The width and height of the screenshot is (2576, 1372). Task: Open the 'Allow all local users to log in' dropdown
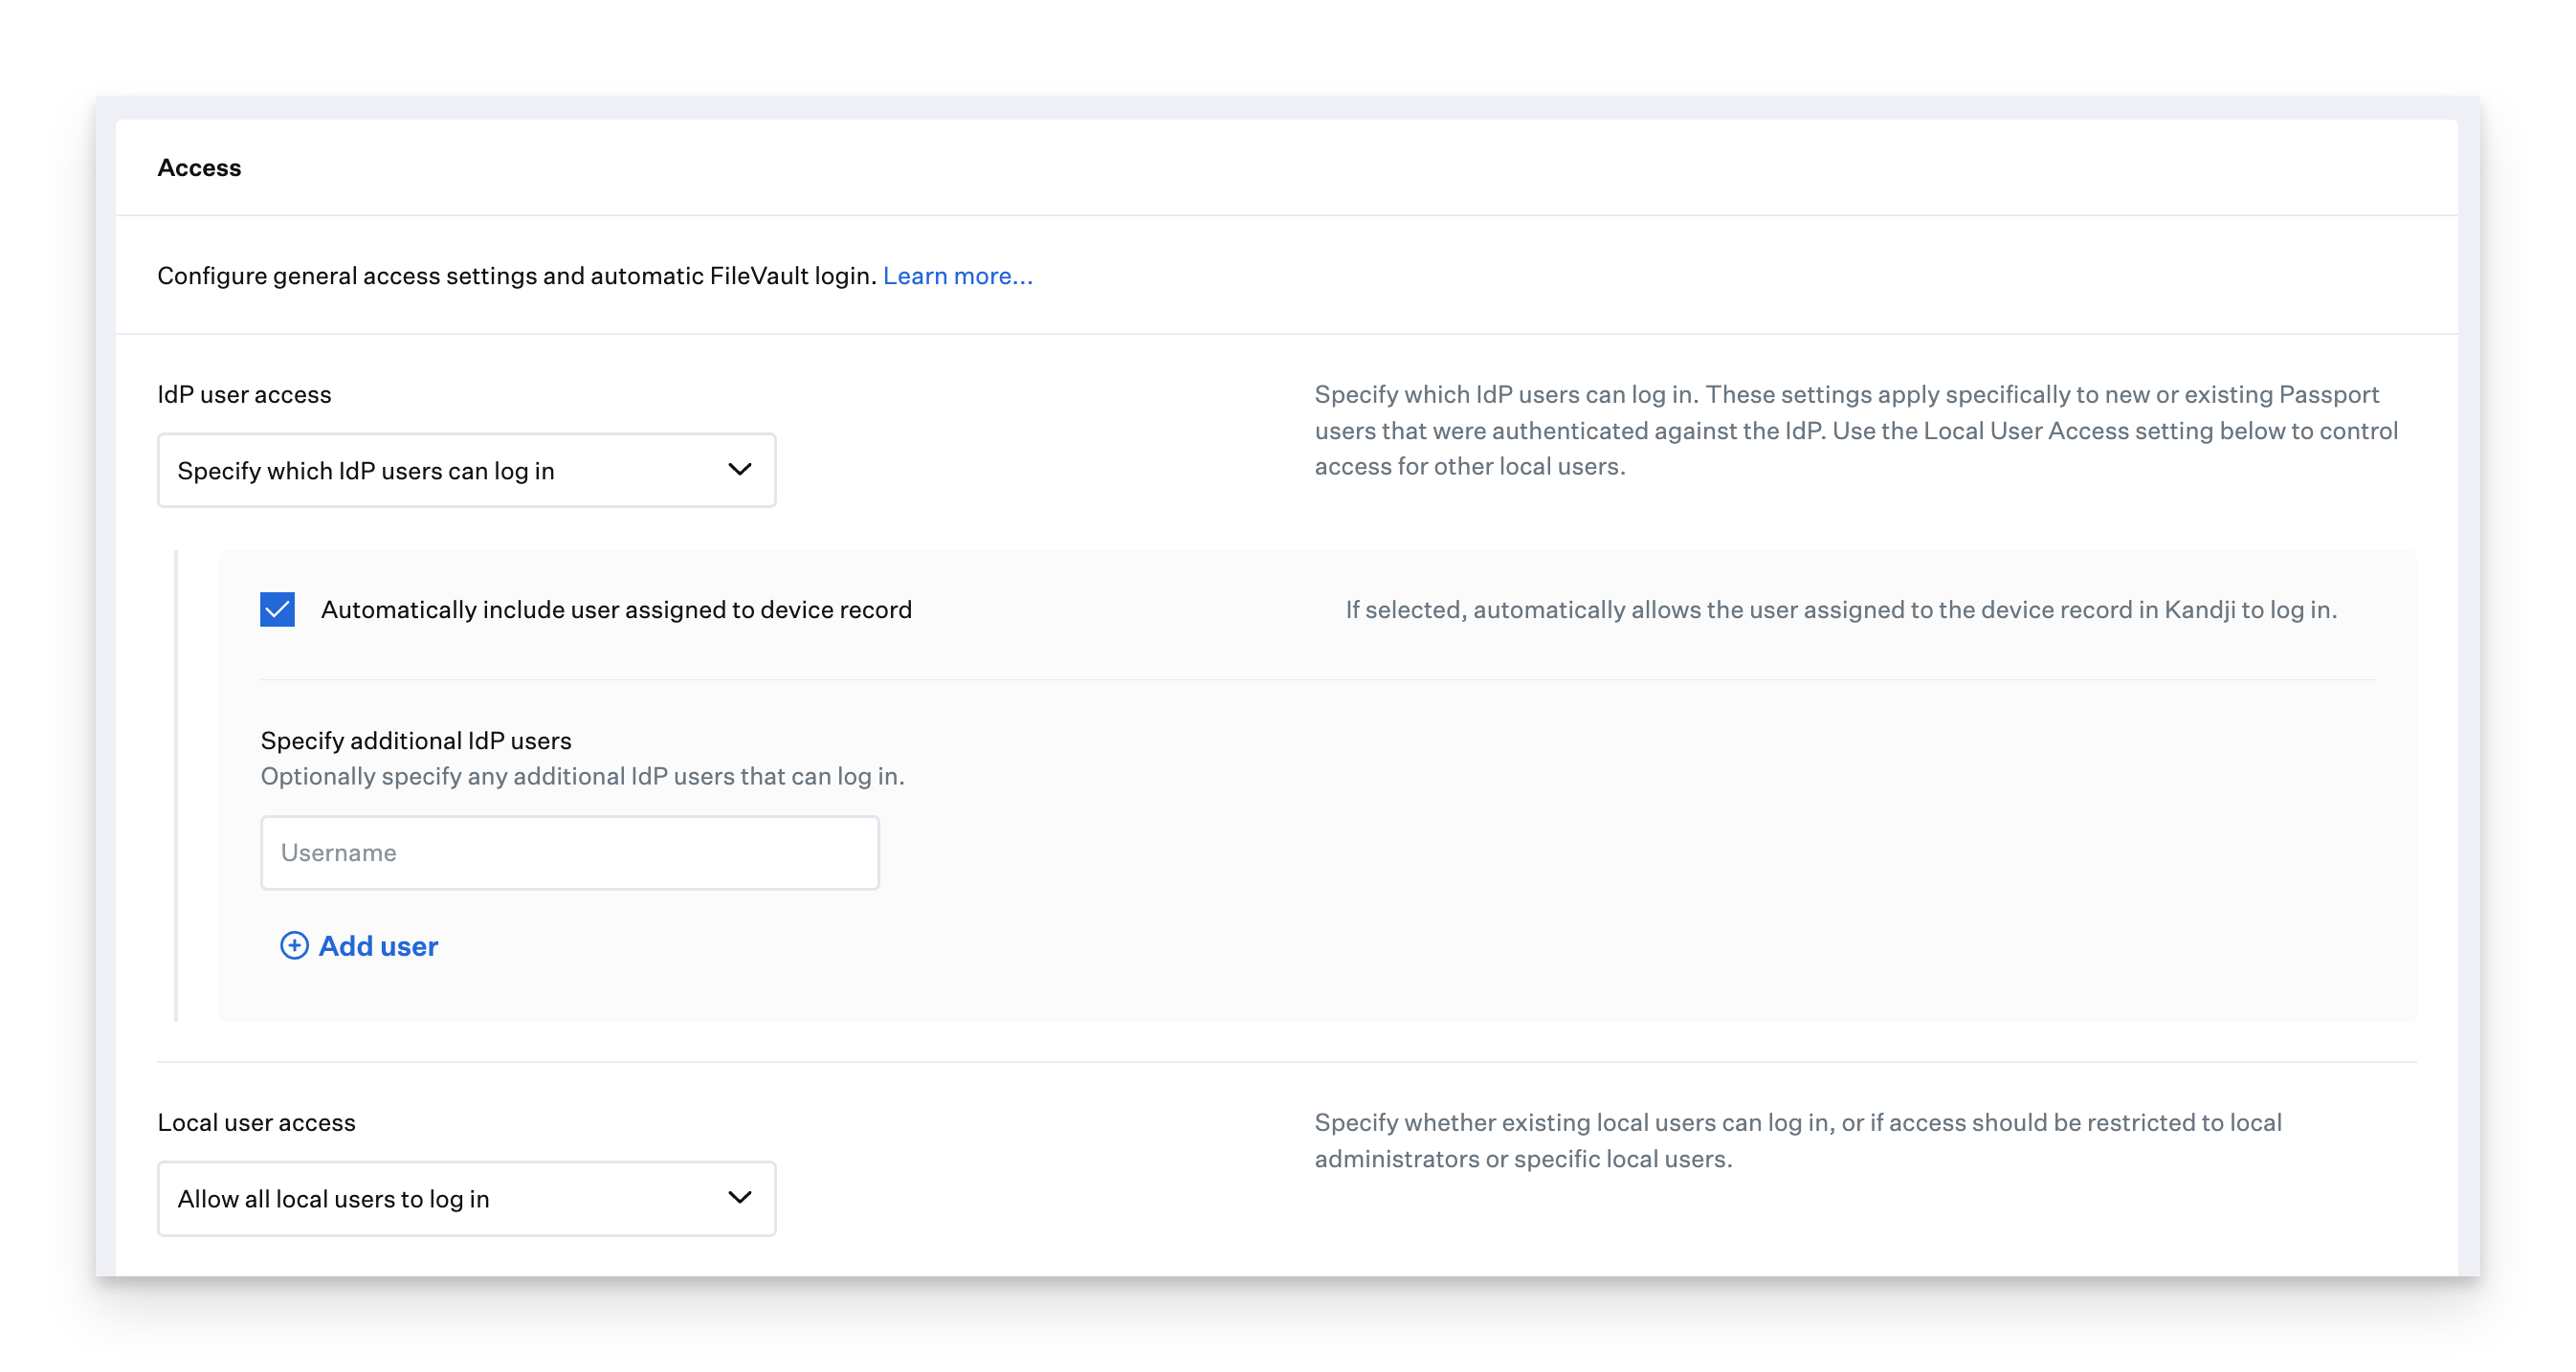(x=466, y=1199)
